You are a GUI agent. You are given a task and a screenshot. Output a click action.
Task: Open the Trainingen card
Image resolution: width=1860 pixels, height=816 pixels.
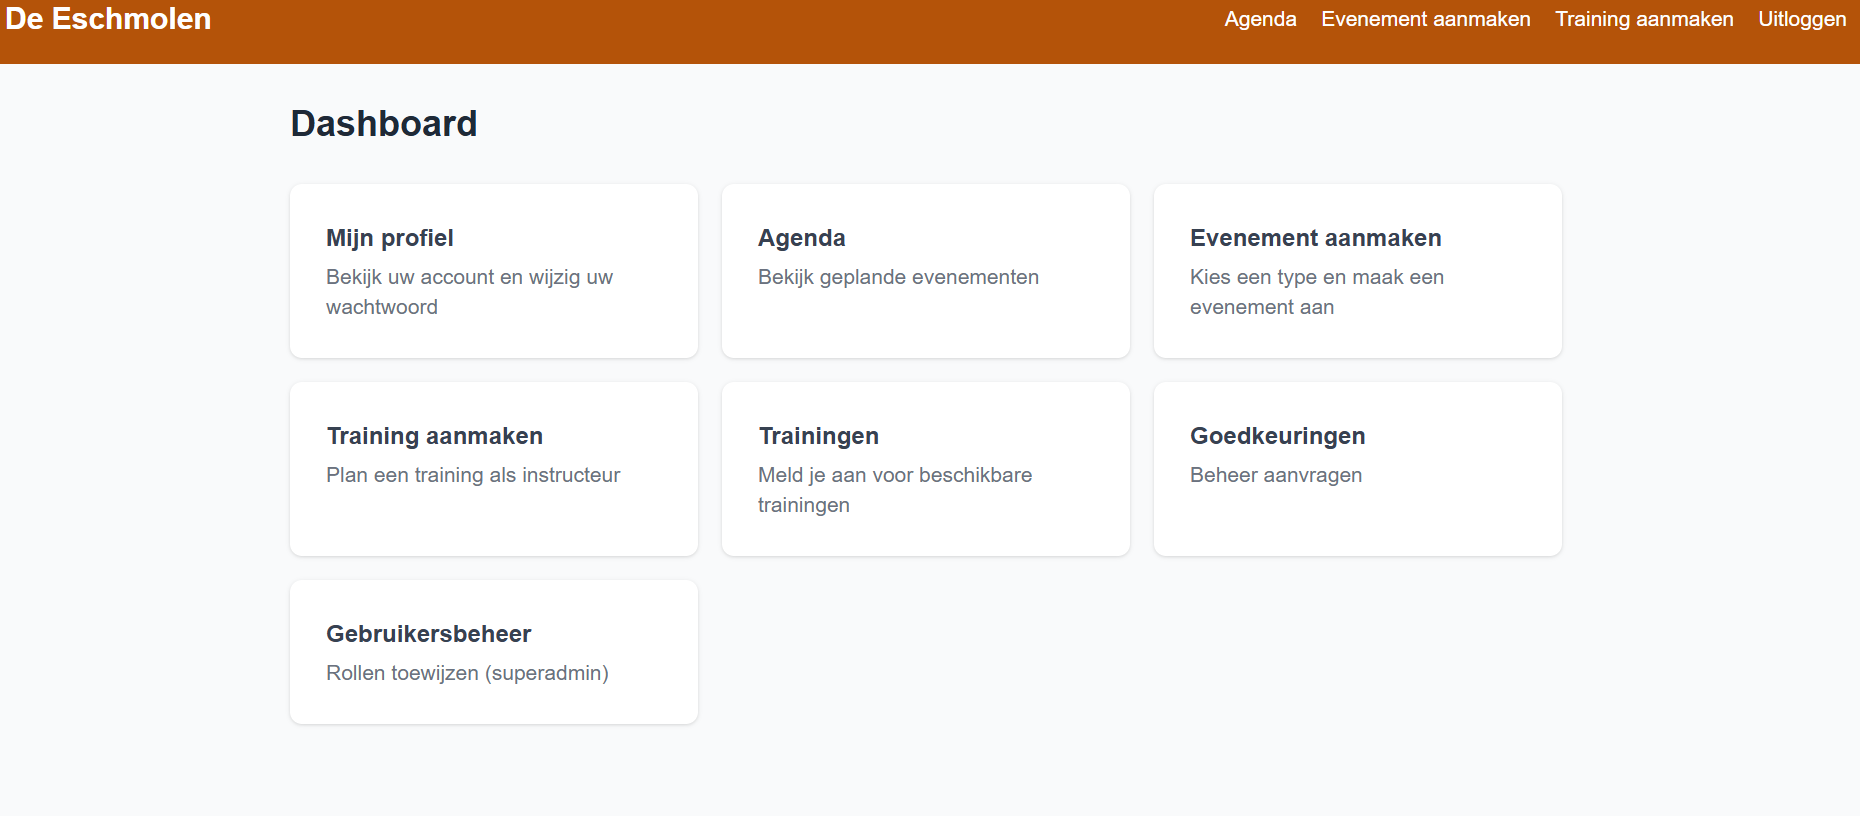(x=926, y=469)
